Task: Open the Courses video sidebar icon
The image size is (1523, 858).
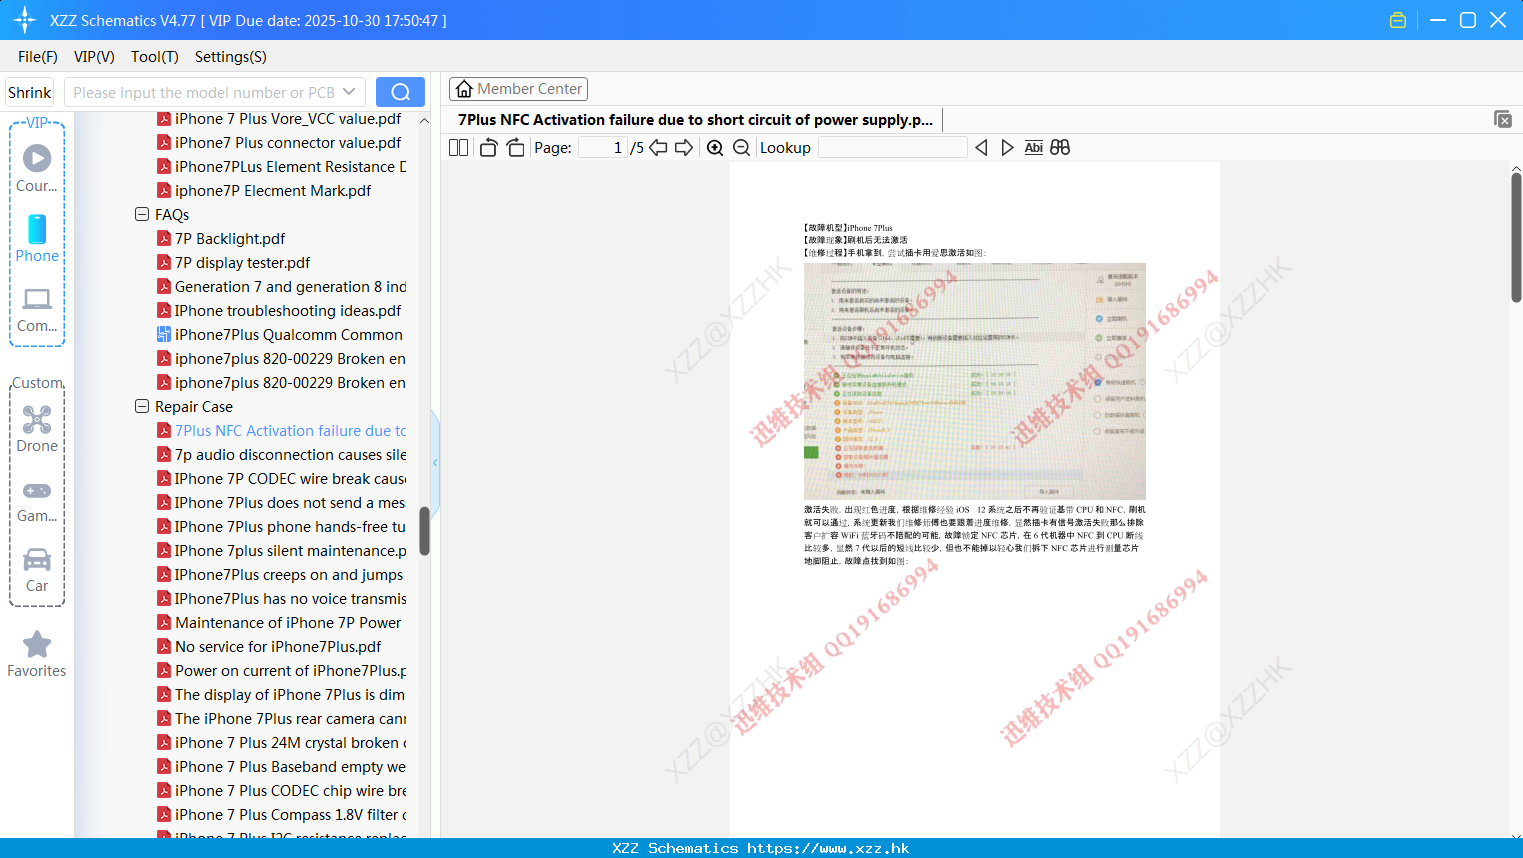Action: click(x=37, y=168)
